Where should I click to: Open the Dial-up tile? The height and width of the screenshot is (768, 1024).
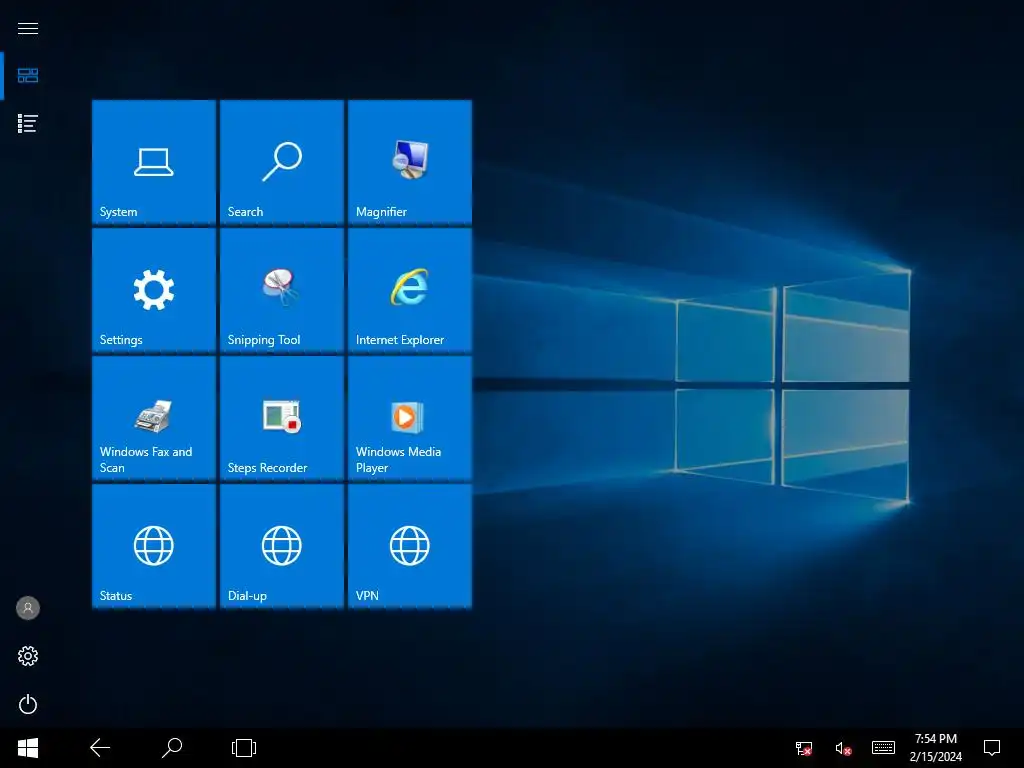point(281,546)
